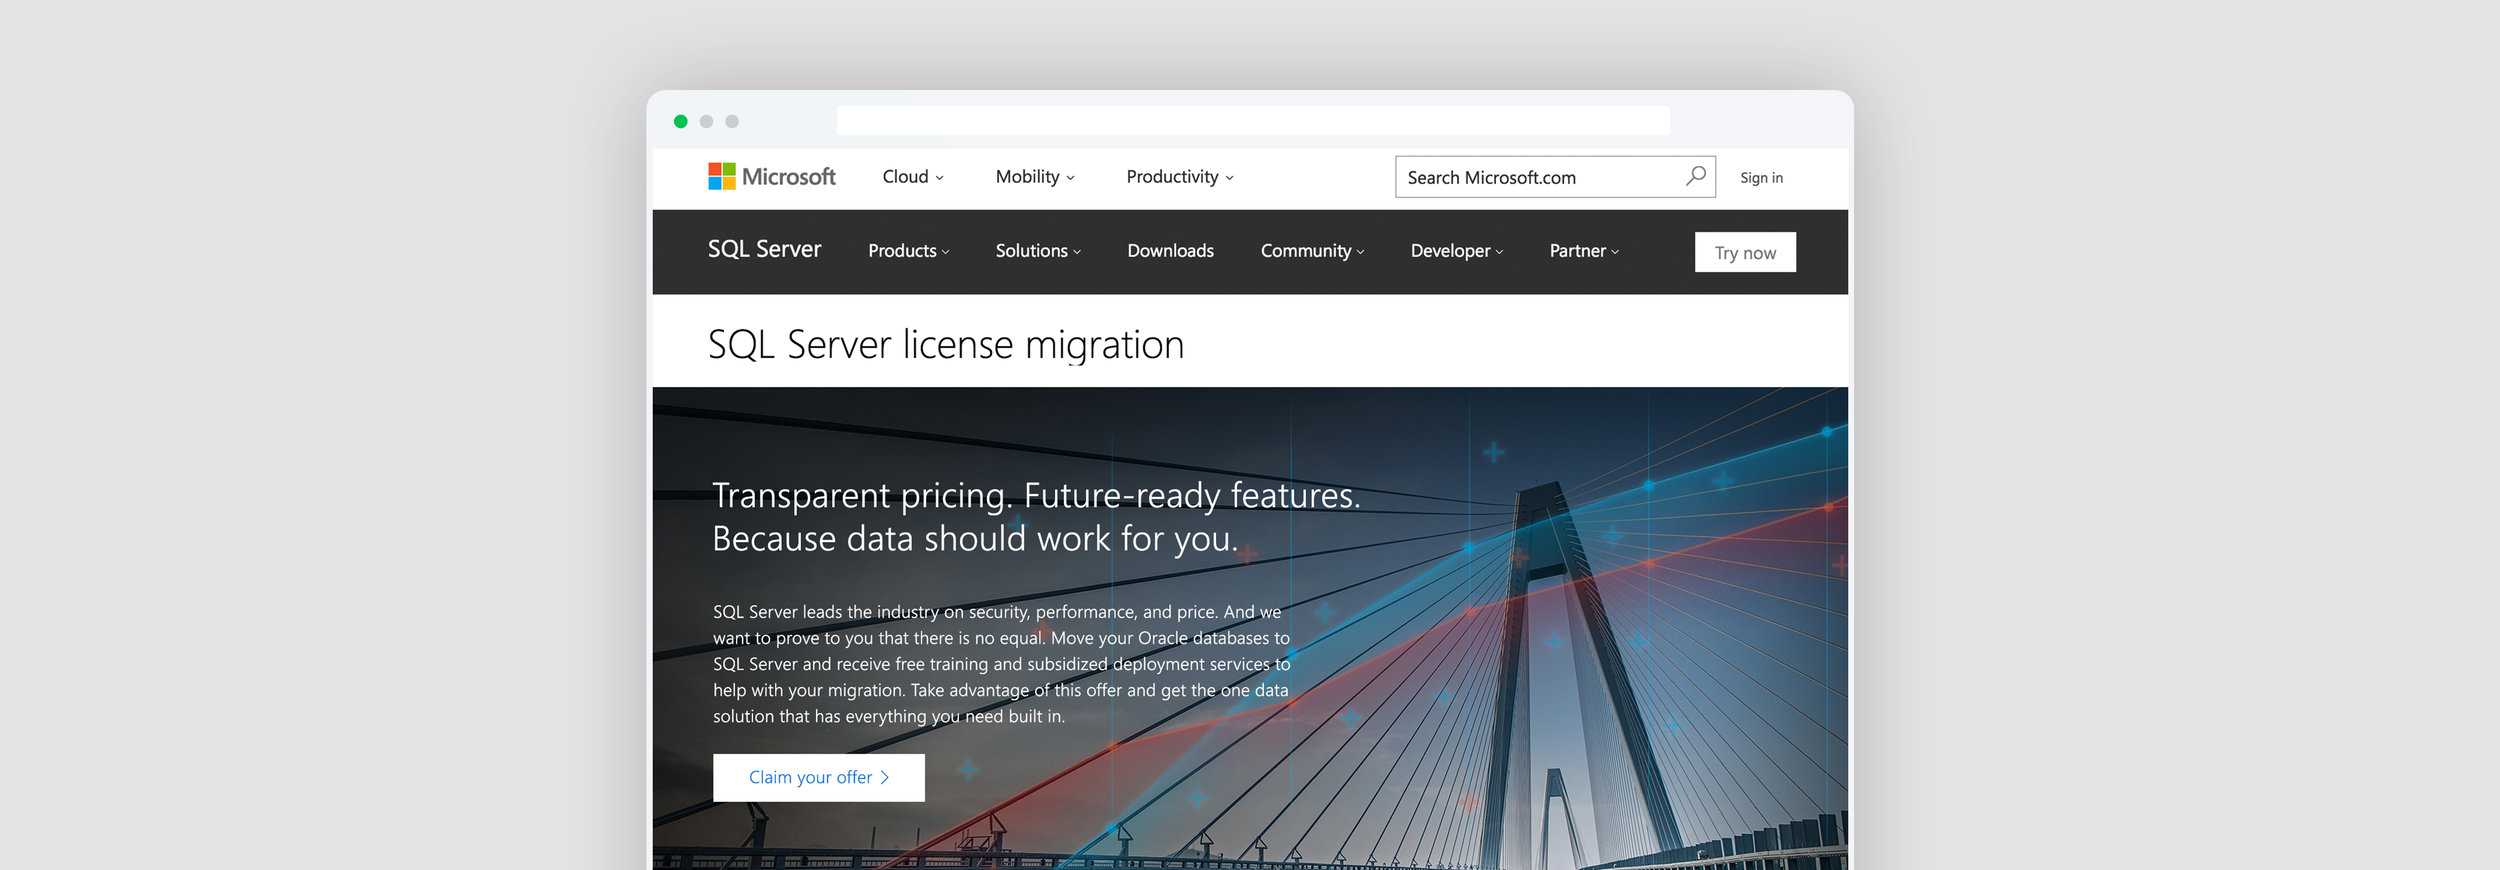Go to the Downloads page
The width and height of the screenshot is (2500, 870).
1170,251
